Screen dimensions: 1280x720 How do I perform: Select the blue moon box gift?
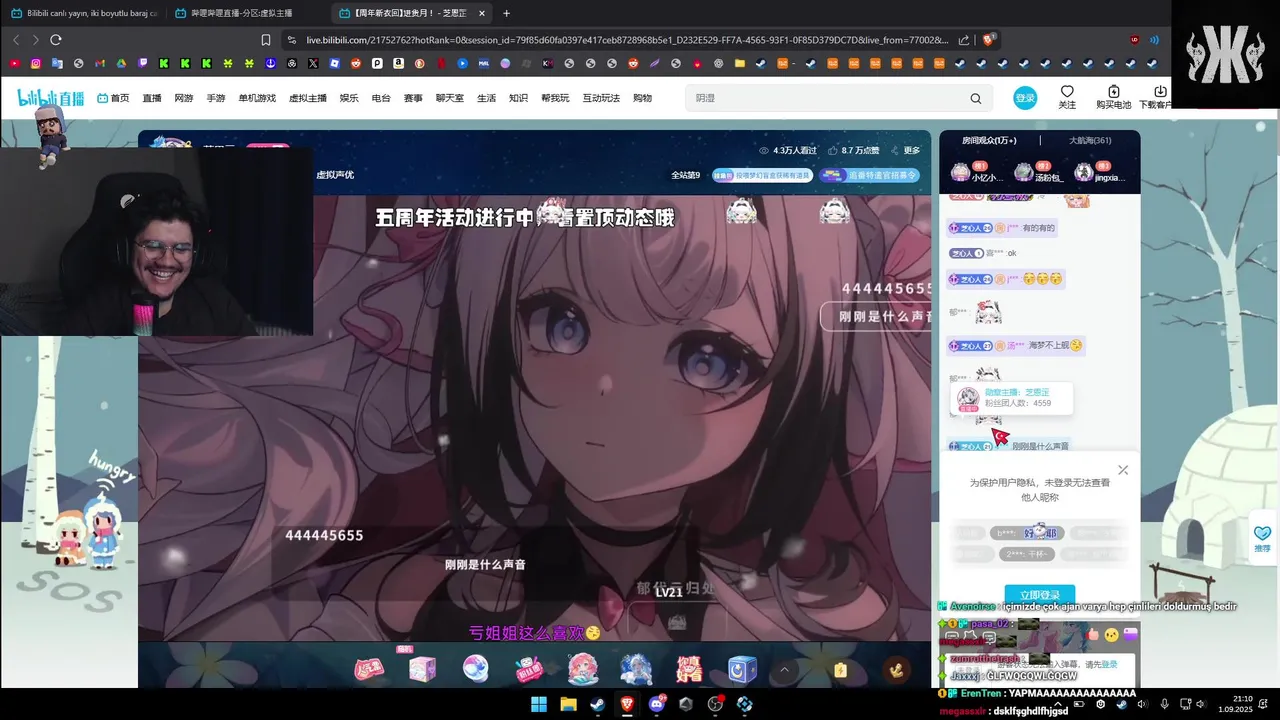click(742, 669)
